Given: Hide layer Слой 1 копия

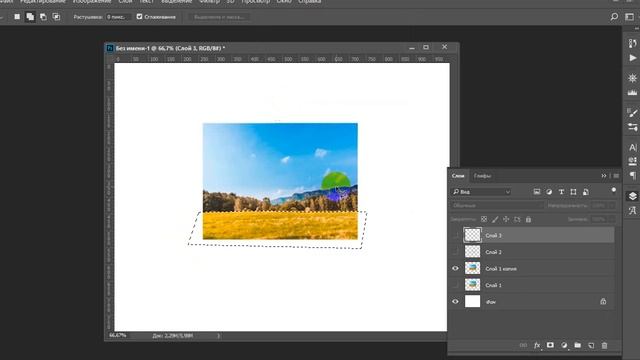Looking at the screenshot, I should coord(456,269).
